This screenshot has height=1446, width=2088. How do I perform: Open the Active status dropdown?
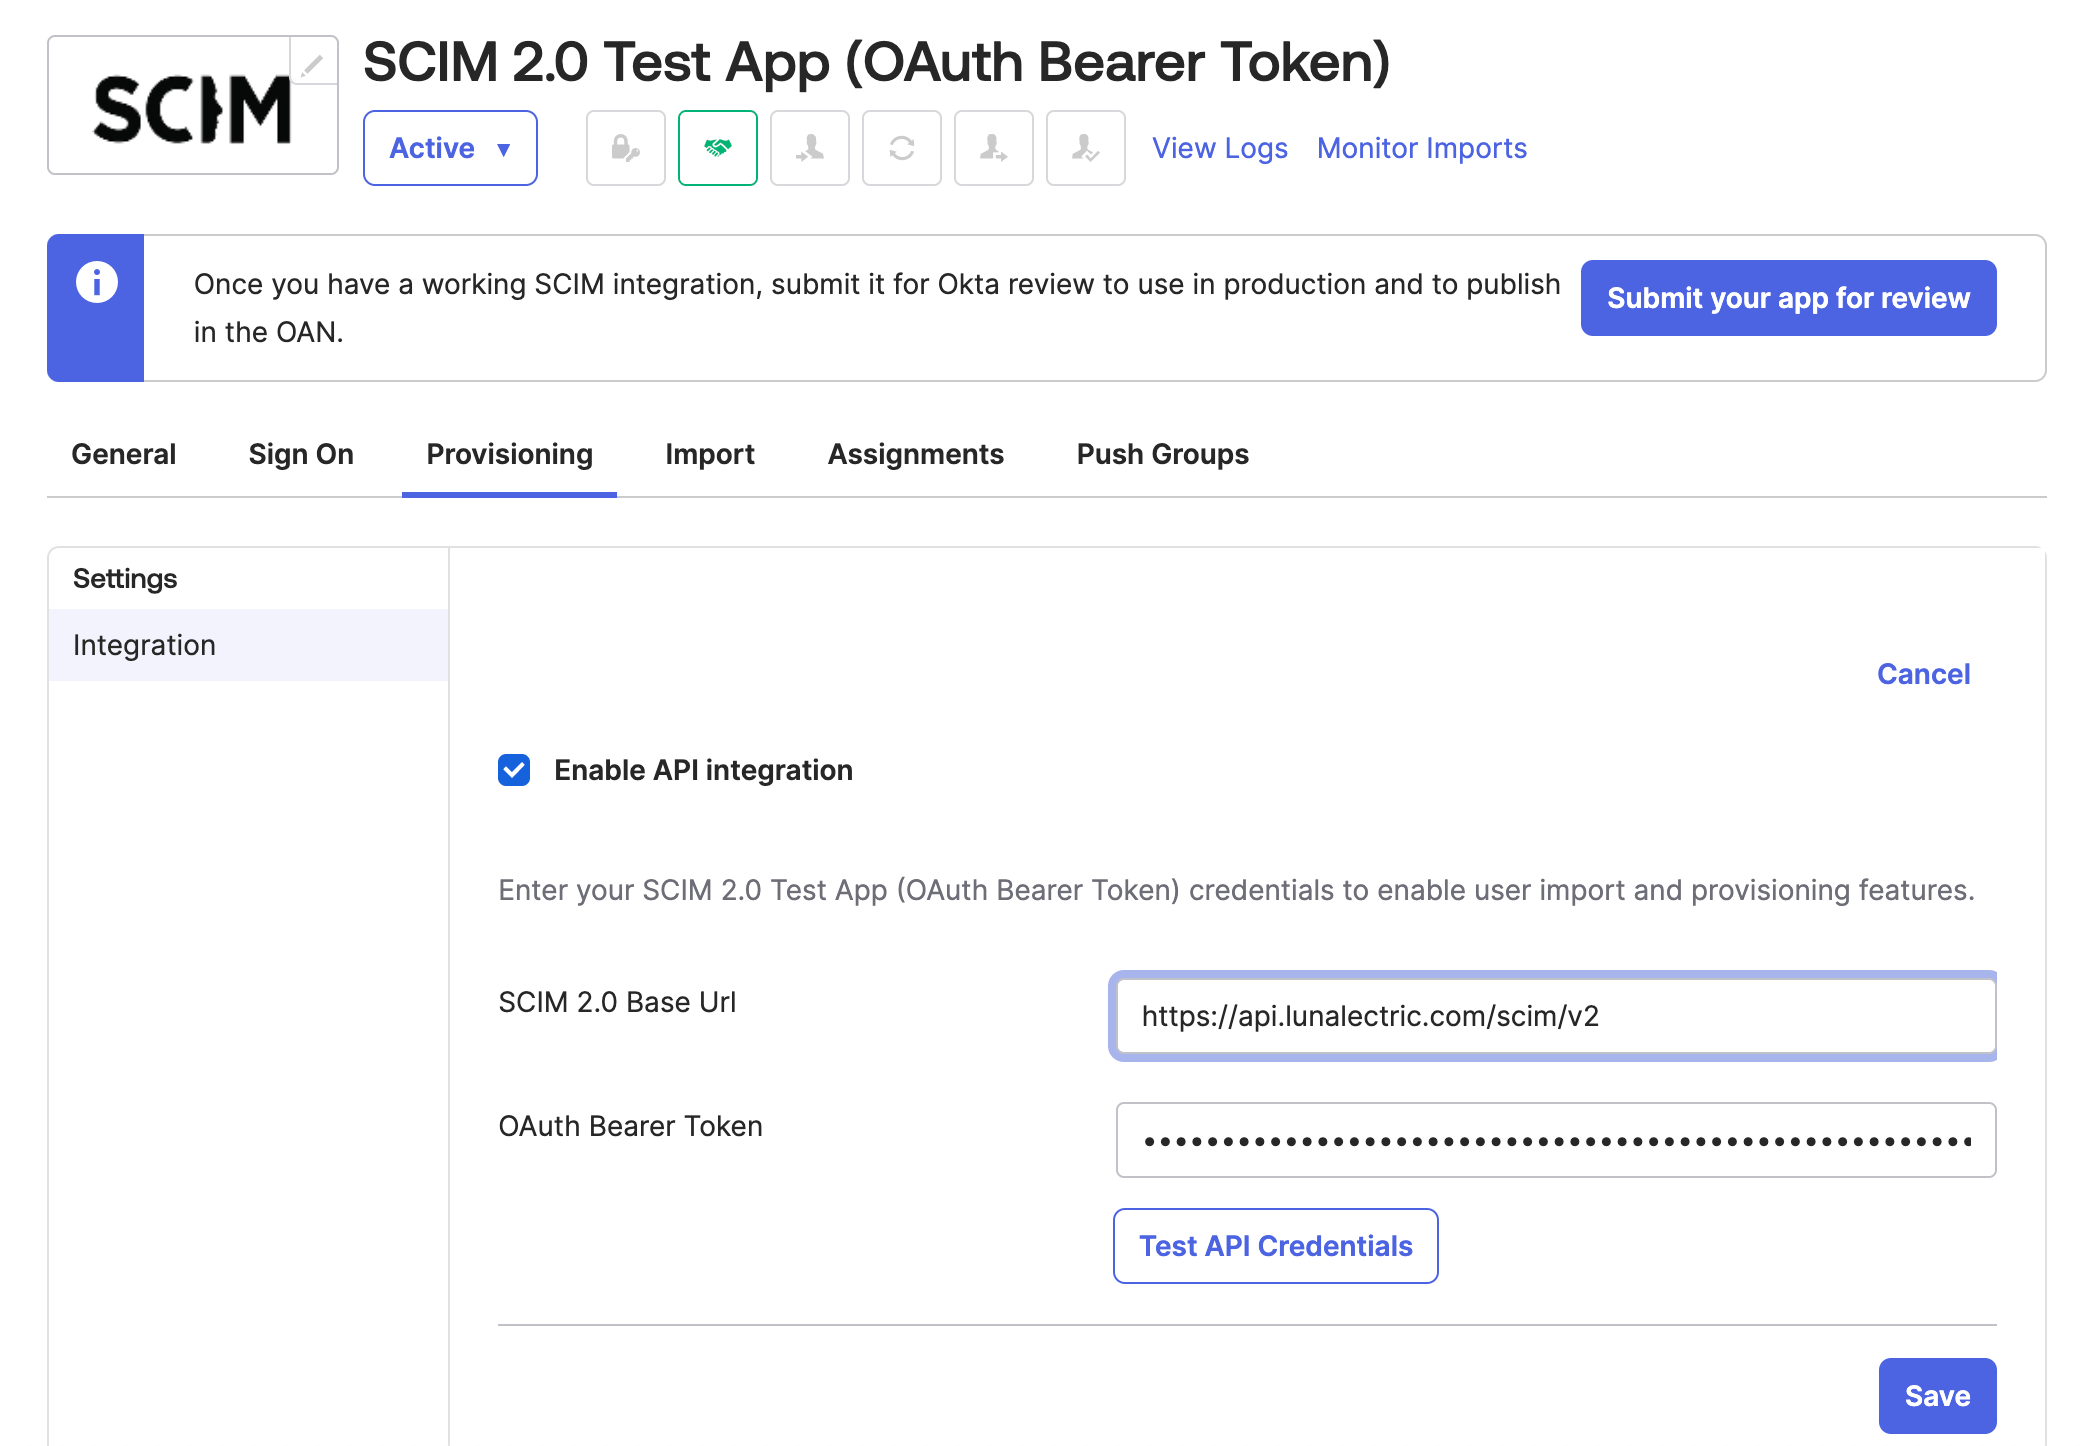click(450, 148)
